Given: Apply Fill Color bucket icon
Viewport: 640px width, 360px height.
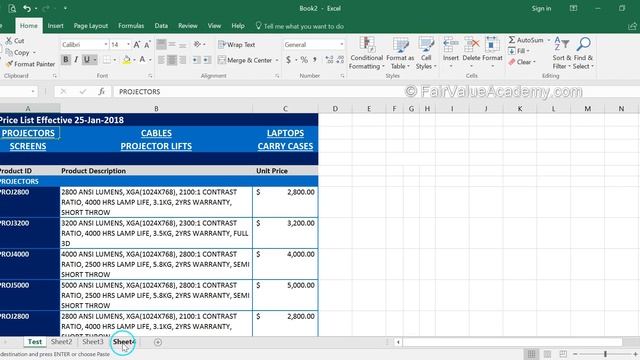Looking at the screenshot, I should [127, 60].
